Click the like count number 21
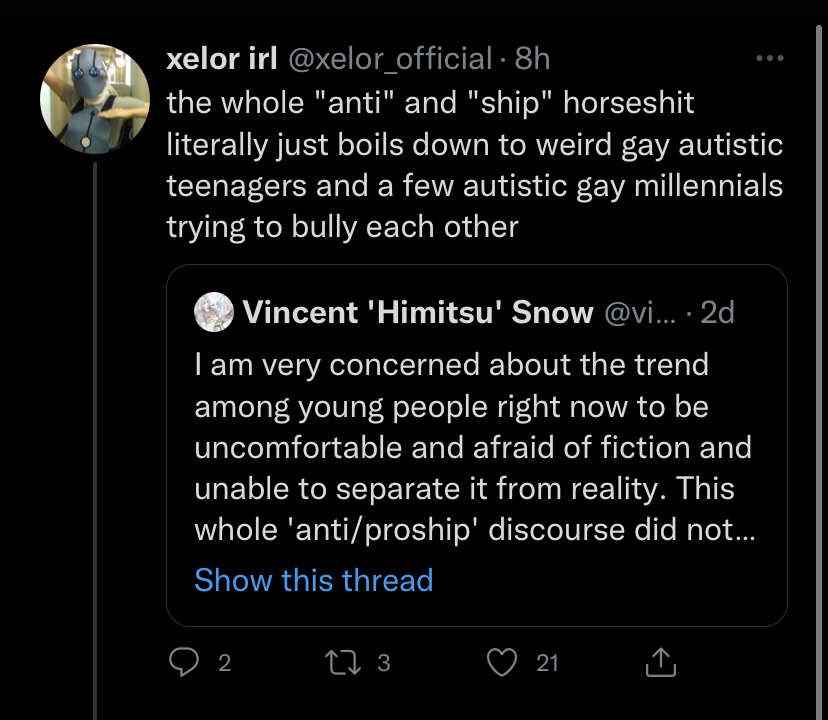This screenshot has width=828, height=720. pyautogui.click(x=547, y=662)
